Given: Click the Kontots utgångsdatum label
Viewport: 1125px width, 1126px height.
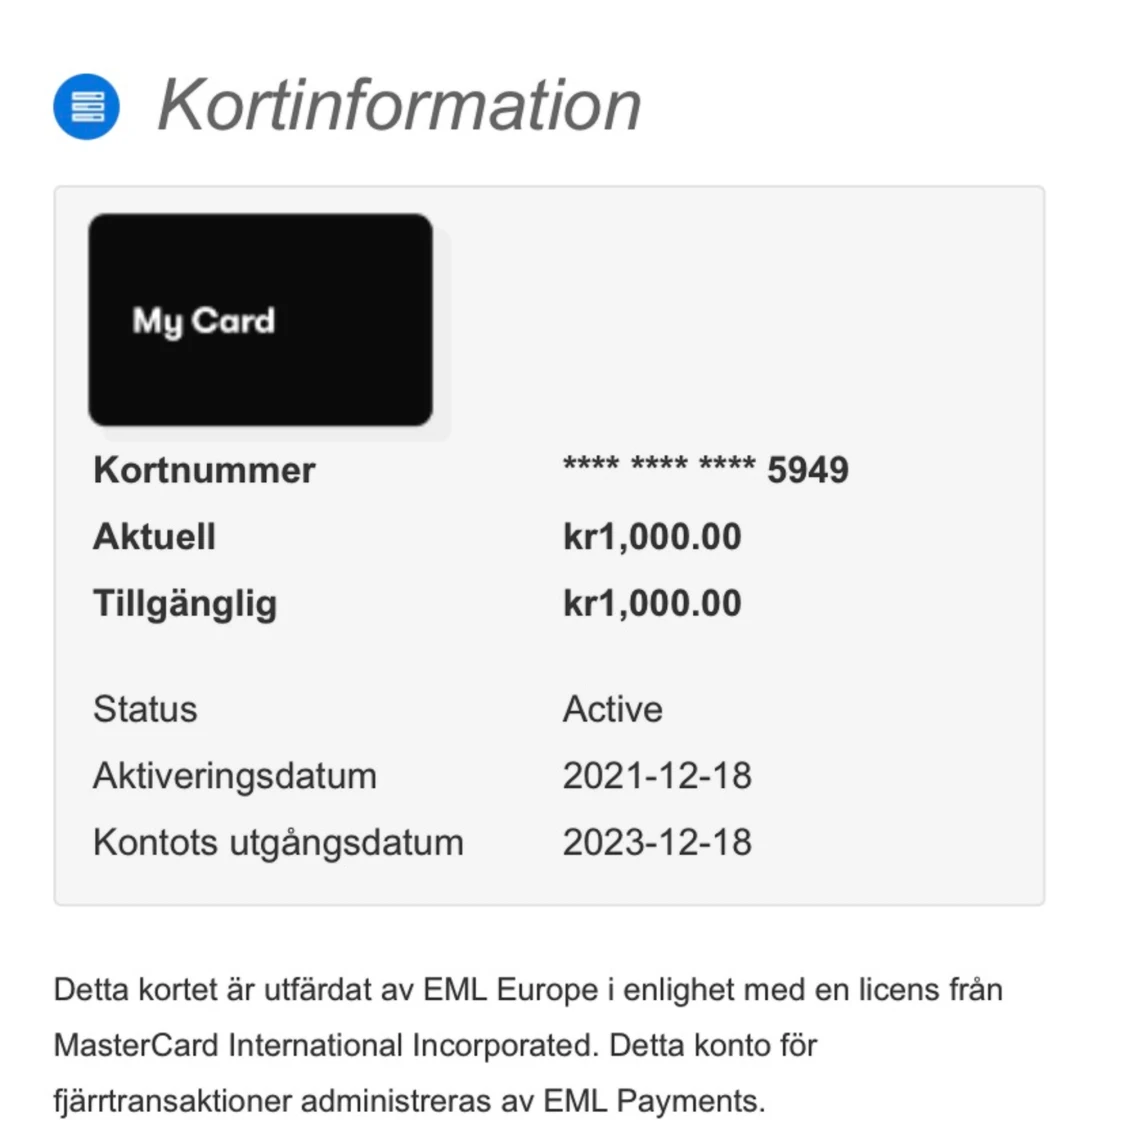Looking at the screenshot, I should [x=279, y=842].
